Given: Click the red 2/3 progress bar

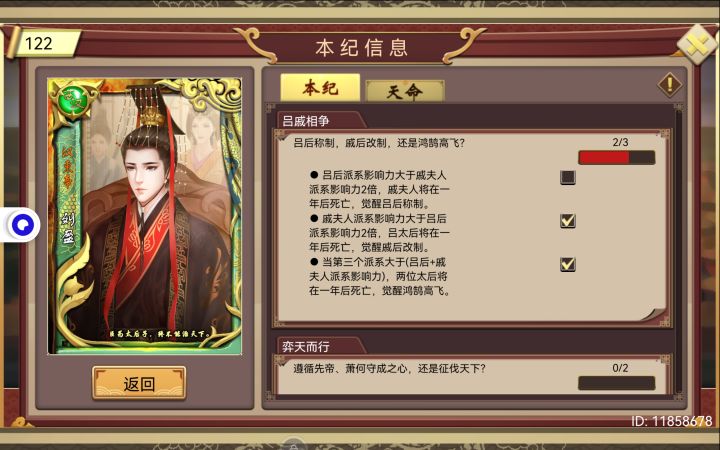Looking at the screenshot, I should [x=616, y=158].
